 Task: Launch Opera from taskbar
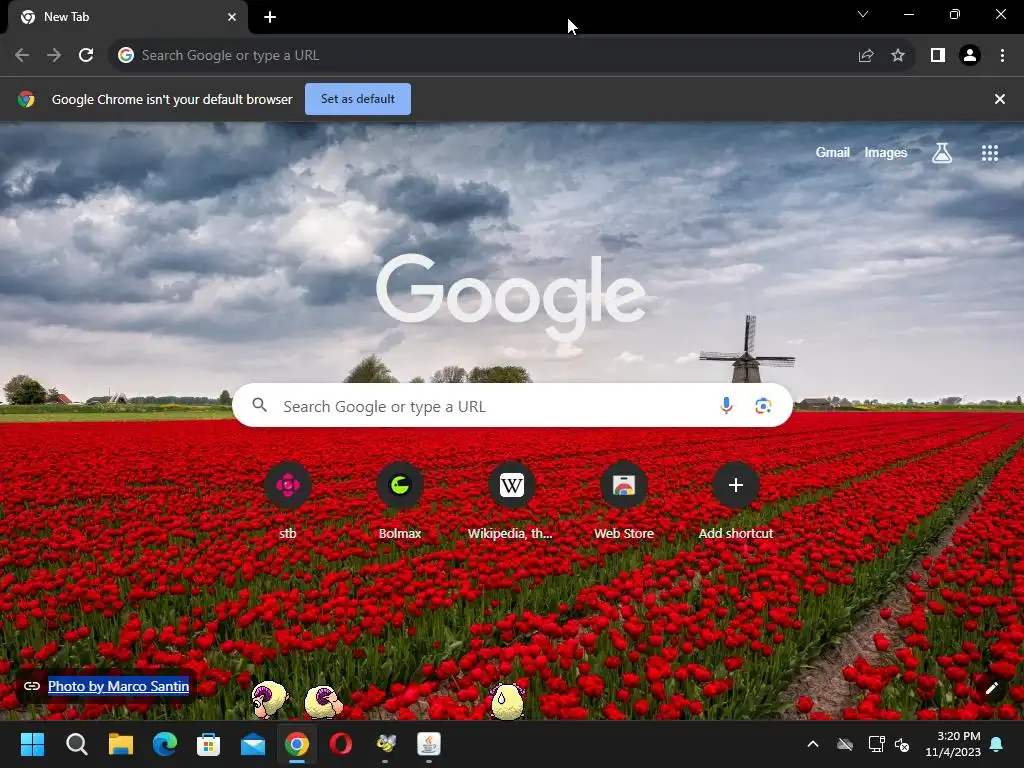click(x=341, y=744)
